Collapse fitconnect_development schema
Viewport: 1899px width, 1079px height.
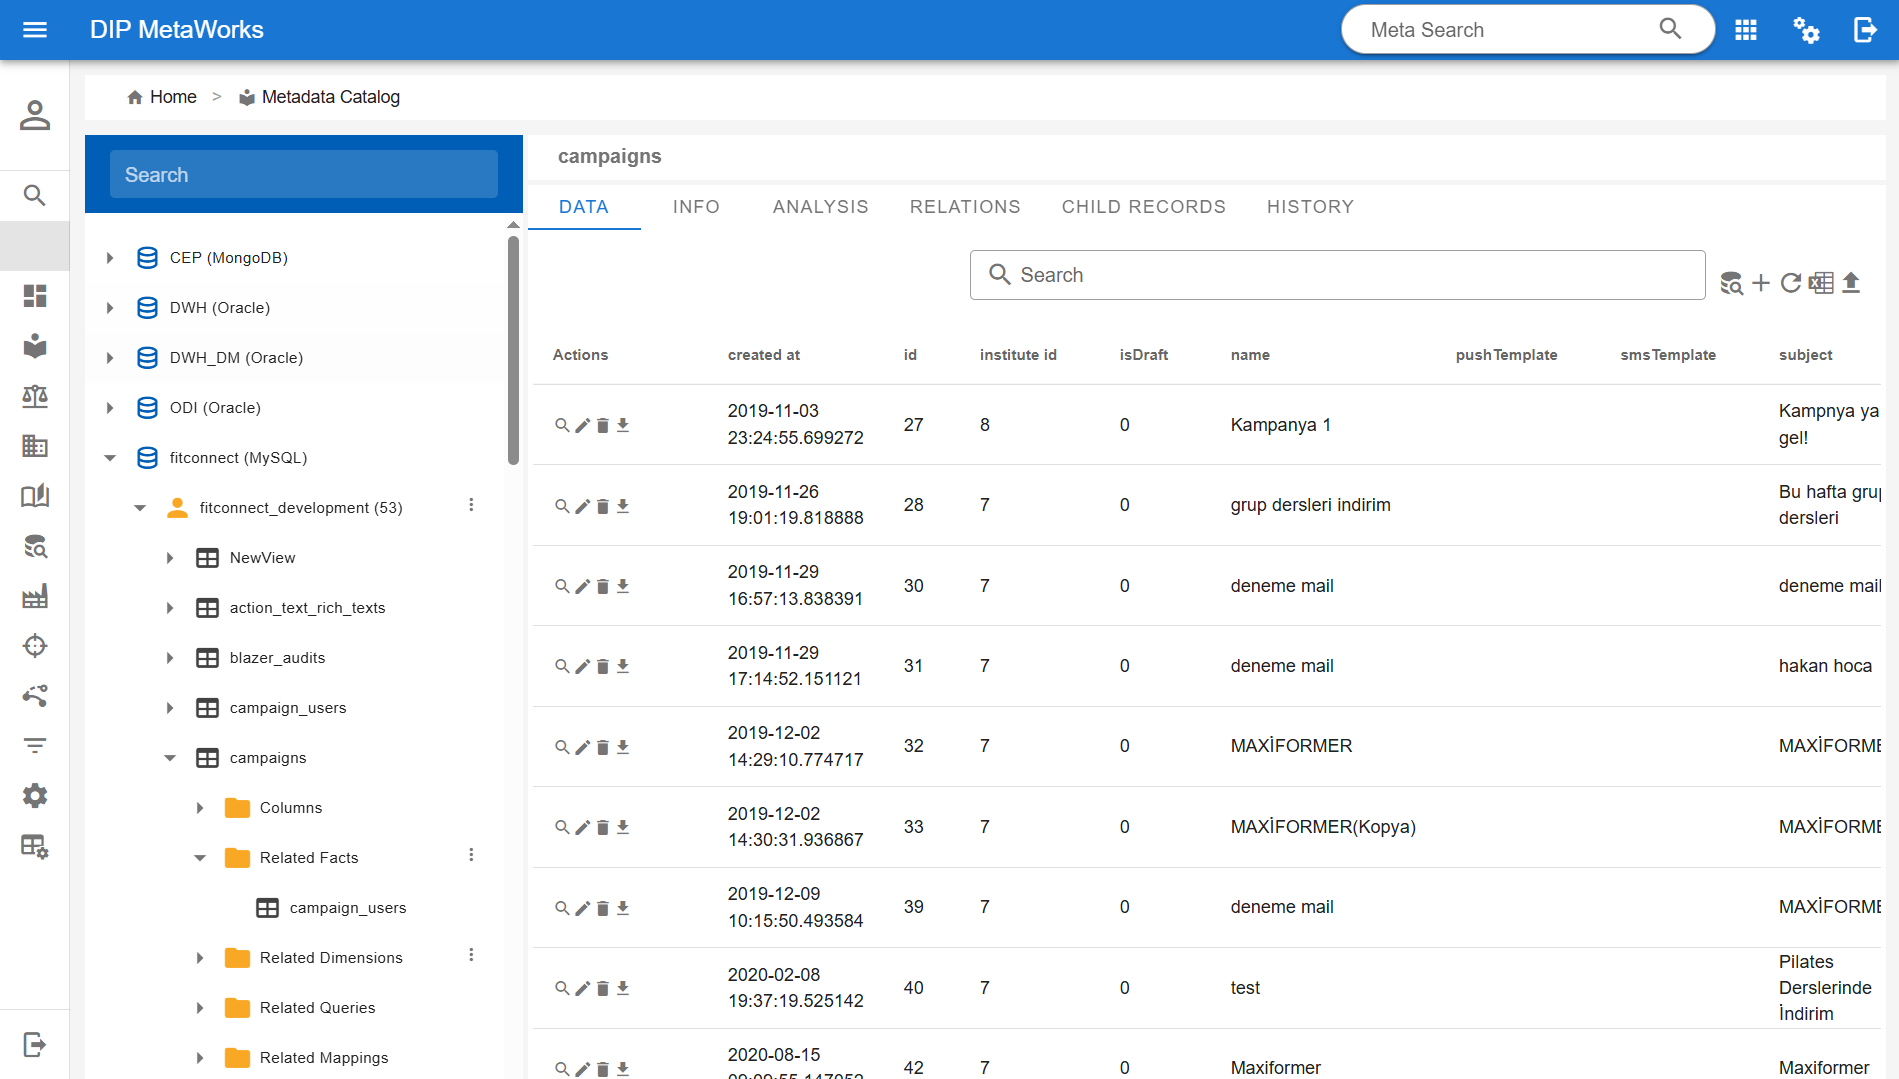[x=140, y=508]
